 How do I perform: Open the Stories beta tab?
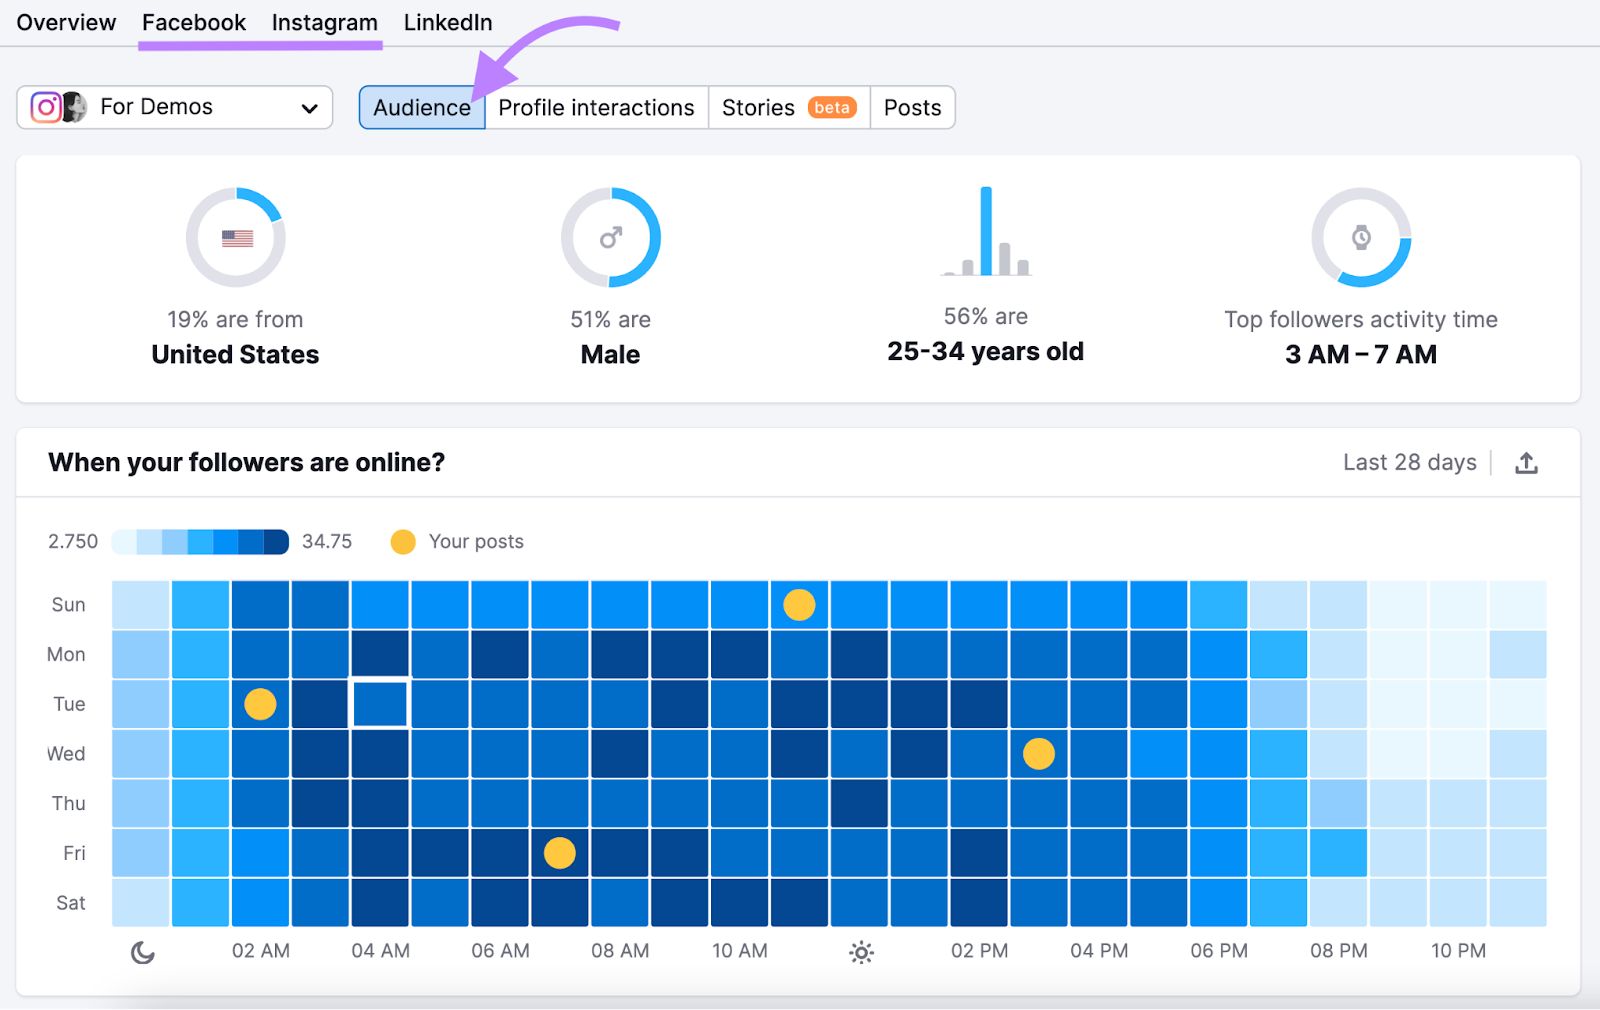788,107
